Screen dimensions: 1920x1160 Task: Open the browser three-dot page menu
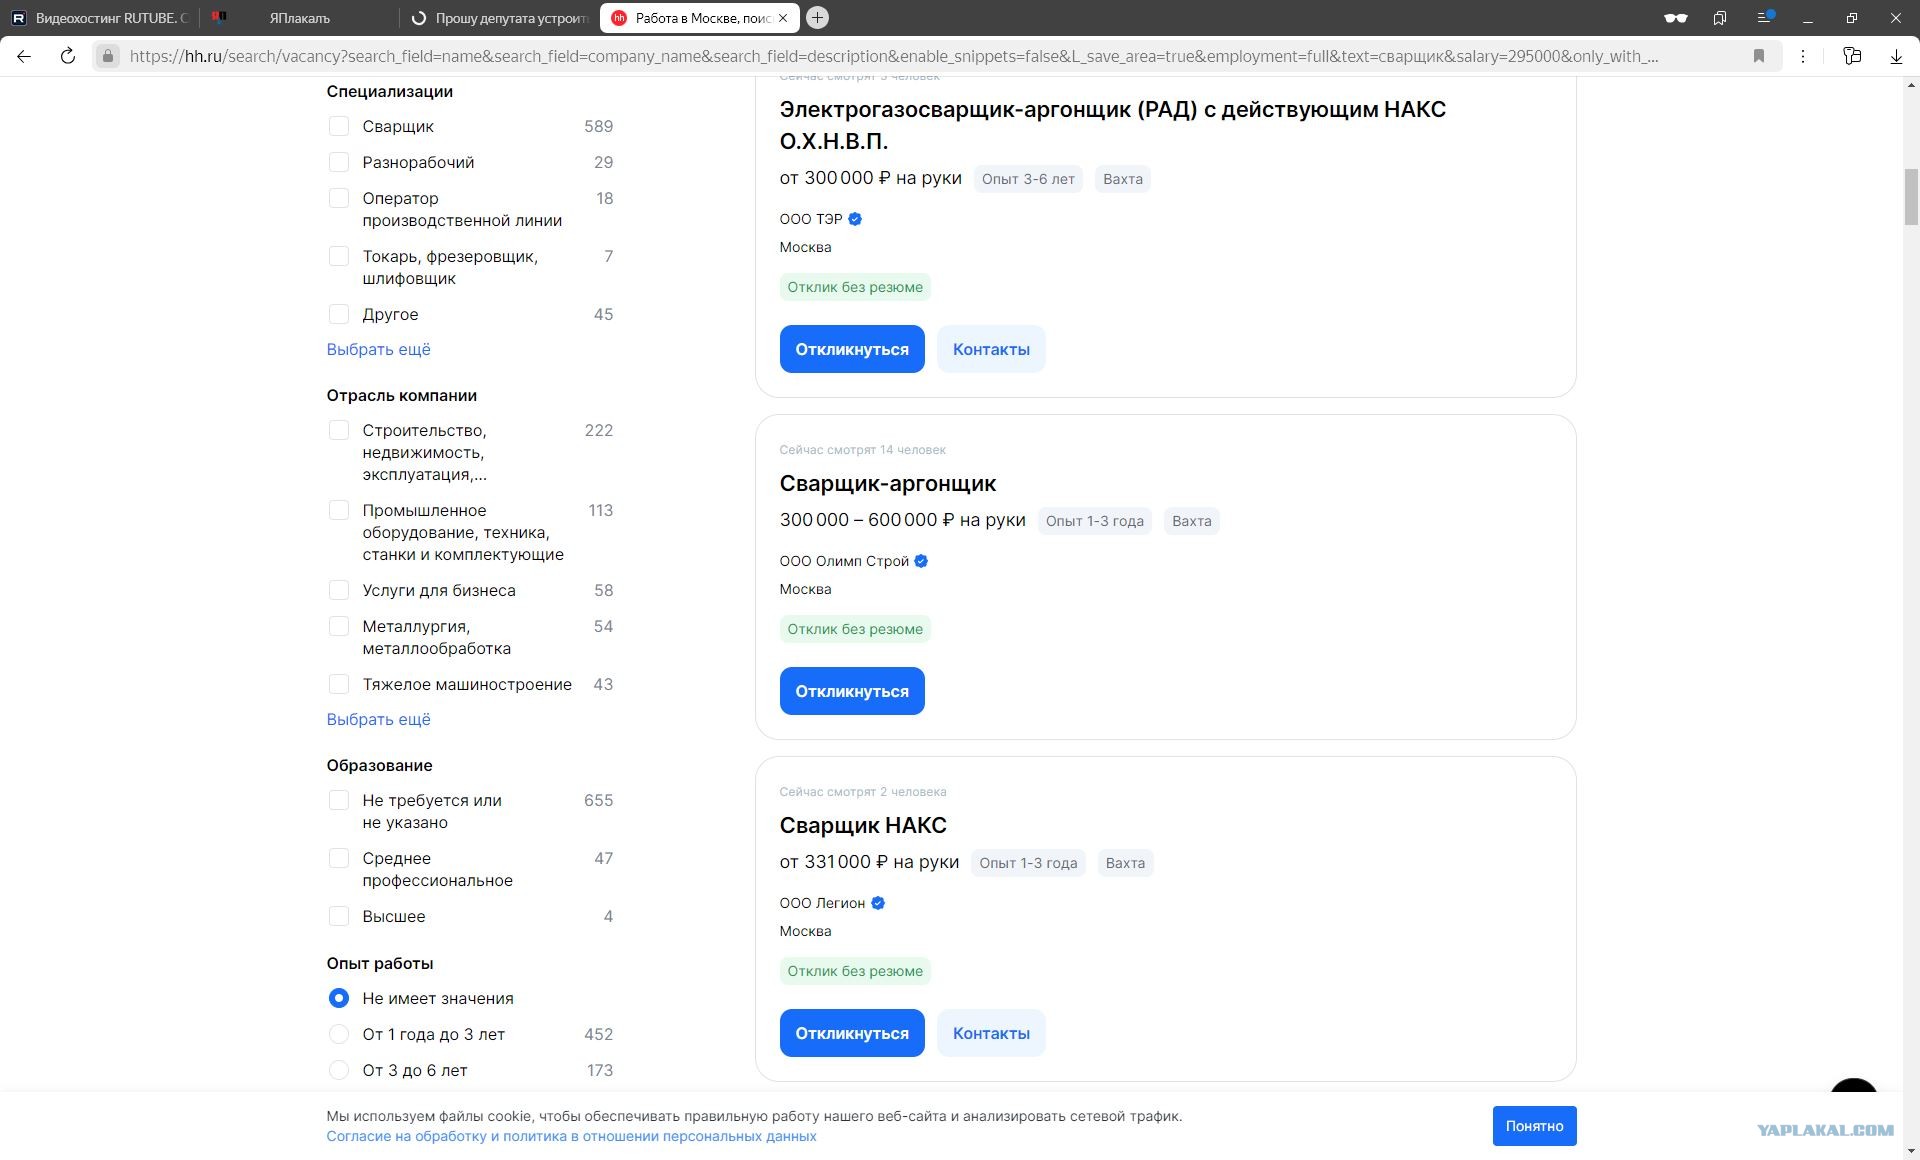(1803, 56)
